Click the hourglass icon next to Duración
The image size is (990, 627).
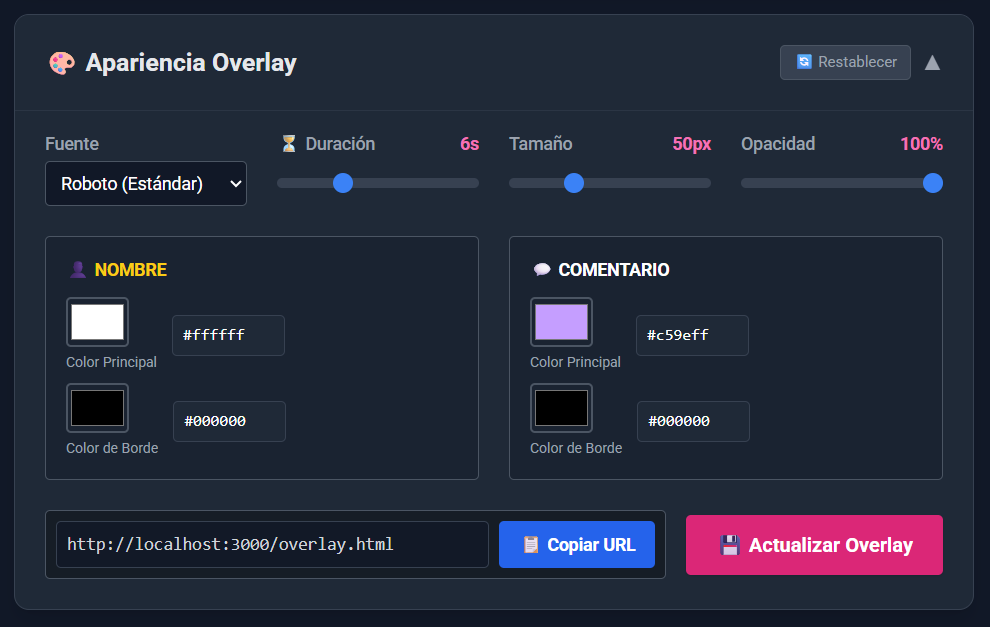point(289,144)
